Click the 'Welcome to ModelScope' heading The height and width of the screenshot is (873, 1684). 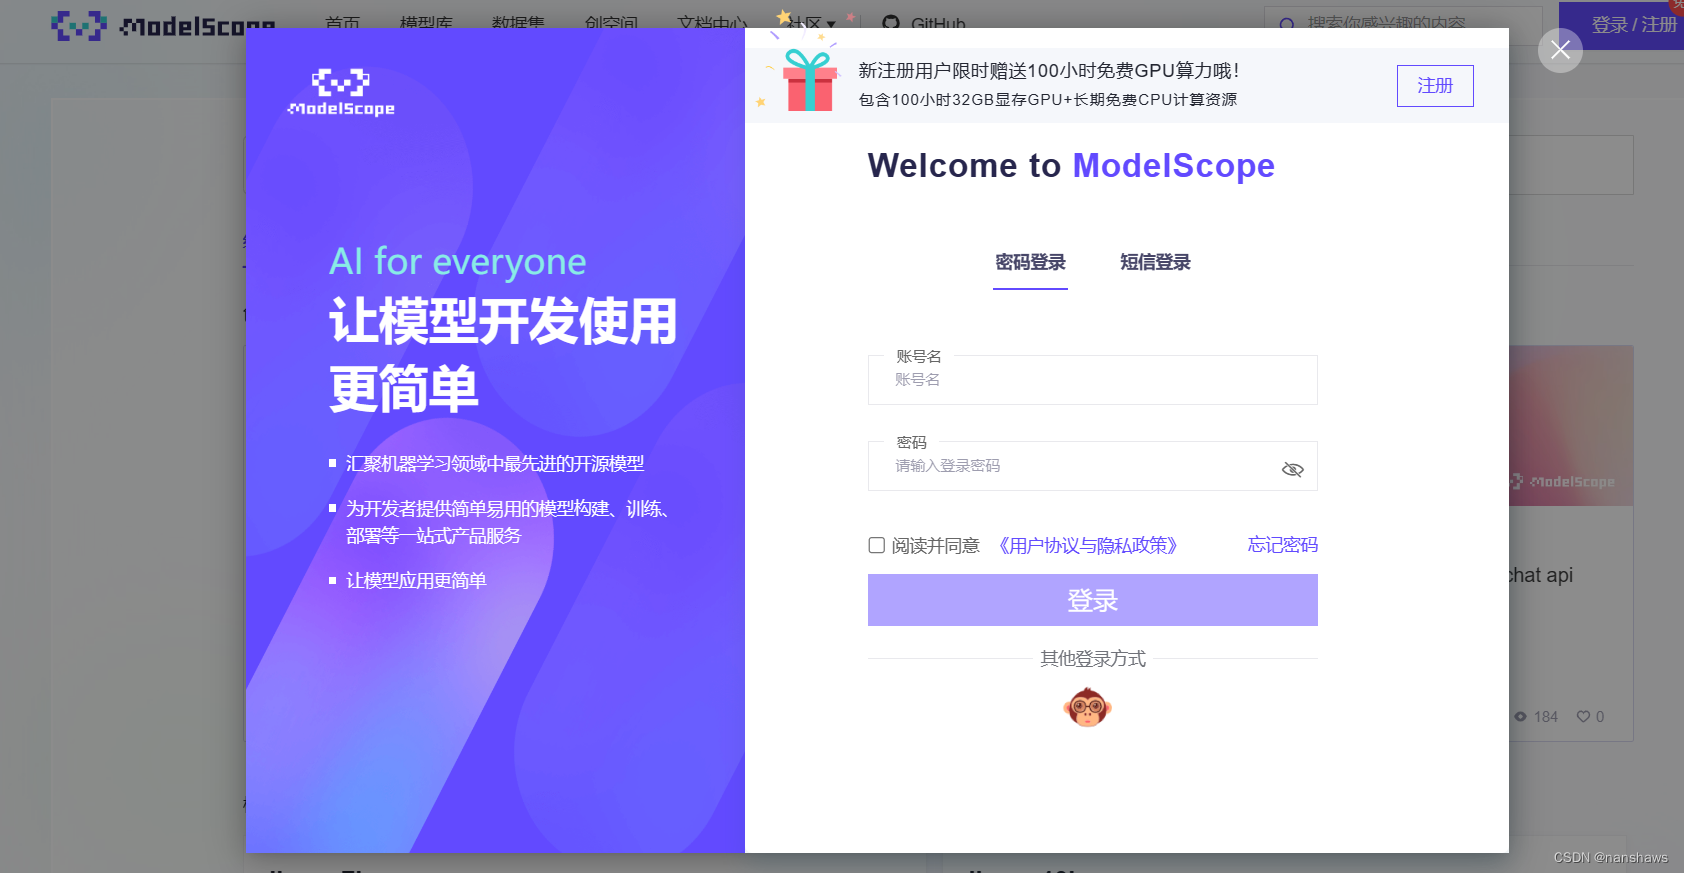[1071, 165]
